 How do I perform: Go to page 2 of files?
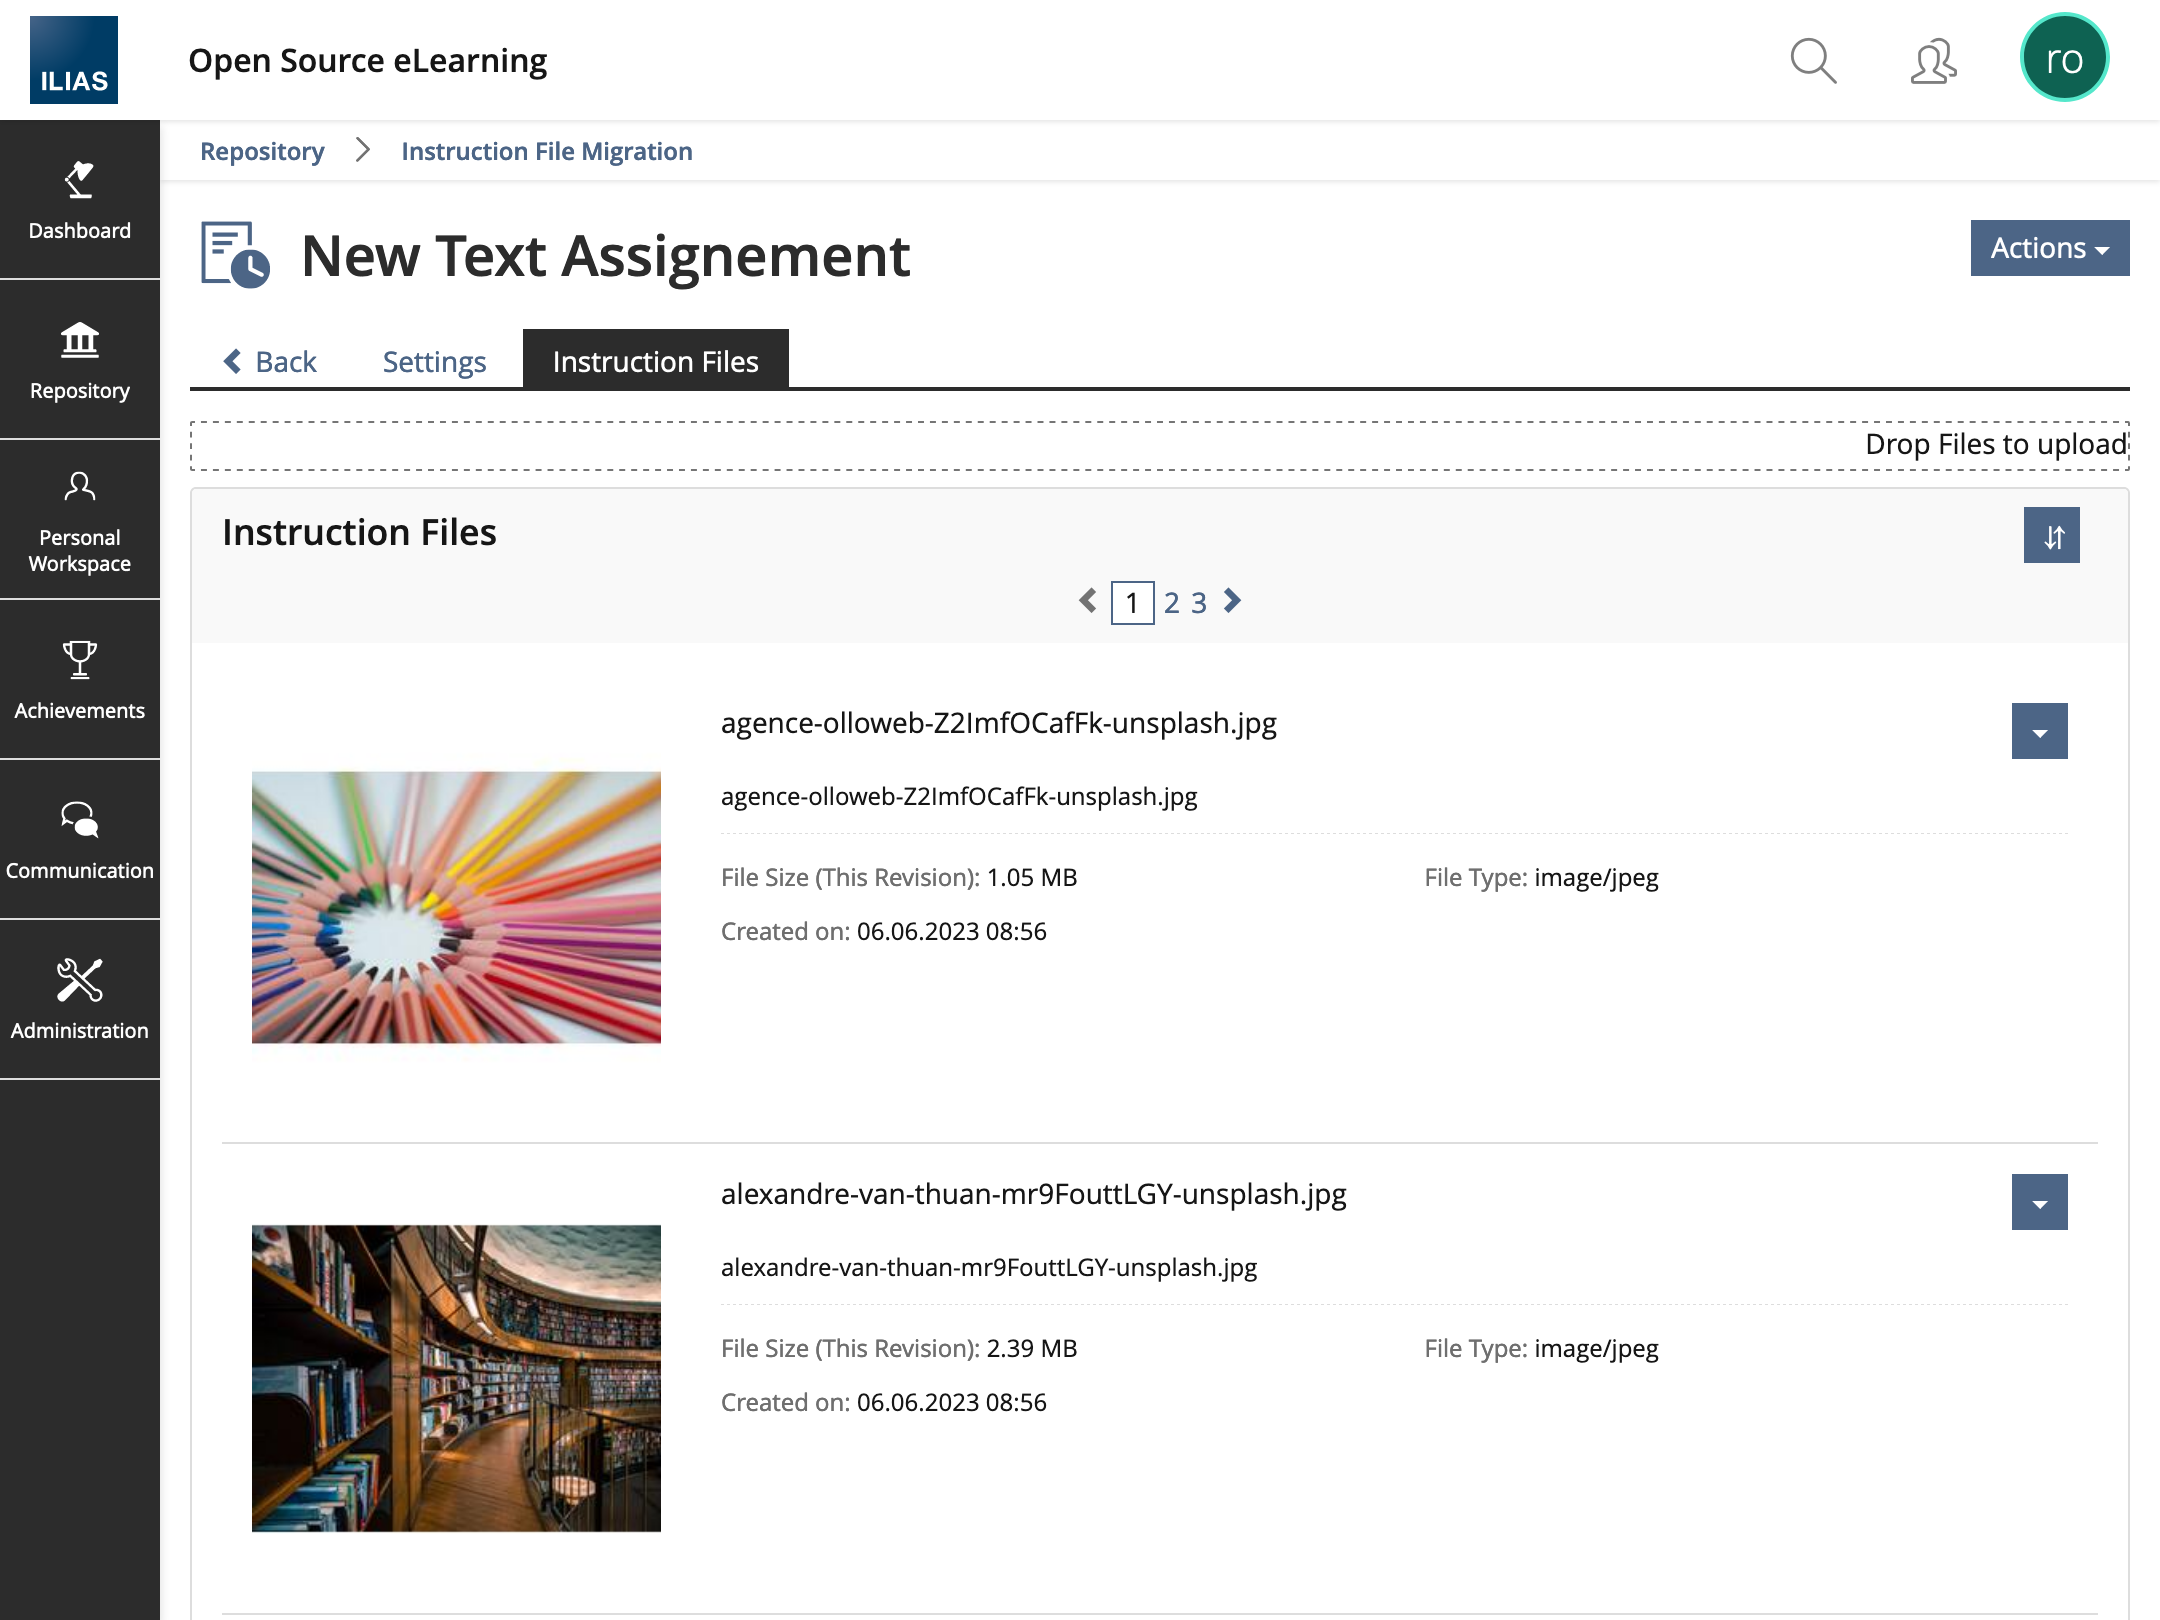1171,603
